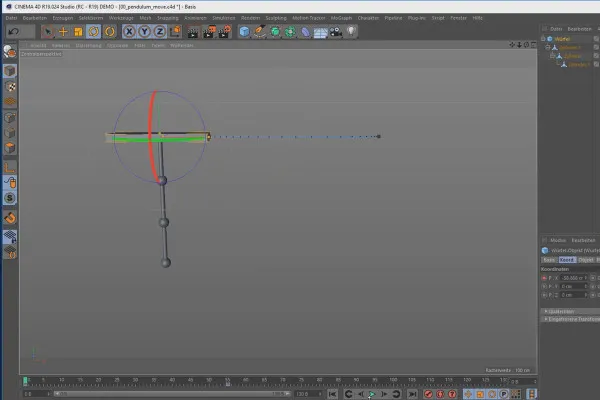This screenshot has width=600, height=400.
Task: Open the Erzeugen menu
Action: [63, 18]
